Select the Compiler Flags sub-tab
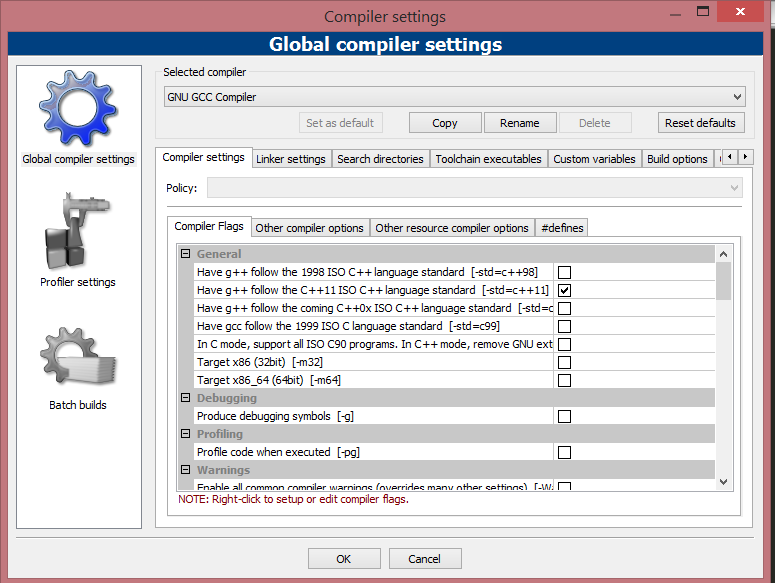The image size is (776, 586). (209, 226)
